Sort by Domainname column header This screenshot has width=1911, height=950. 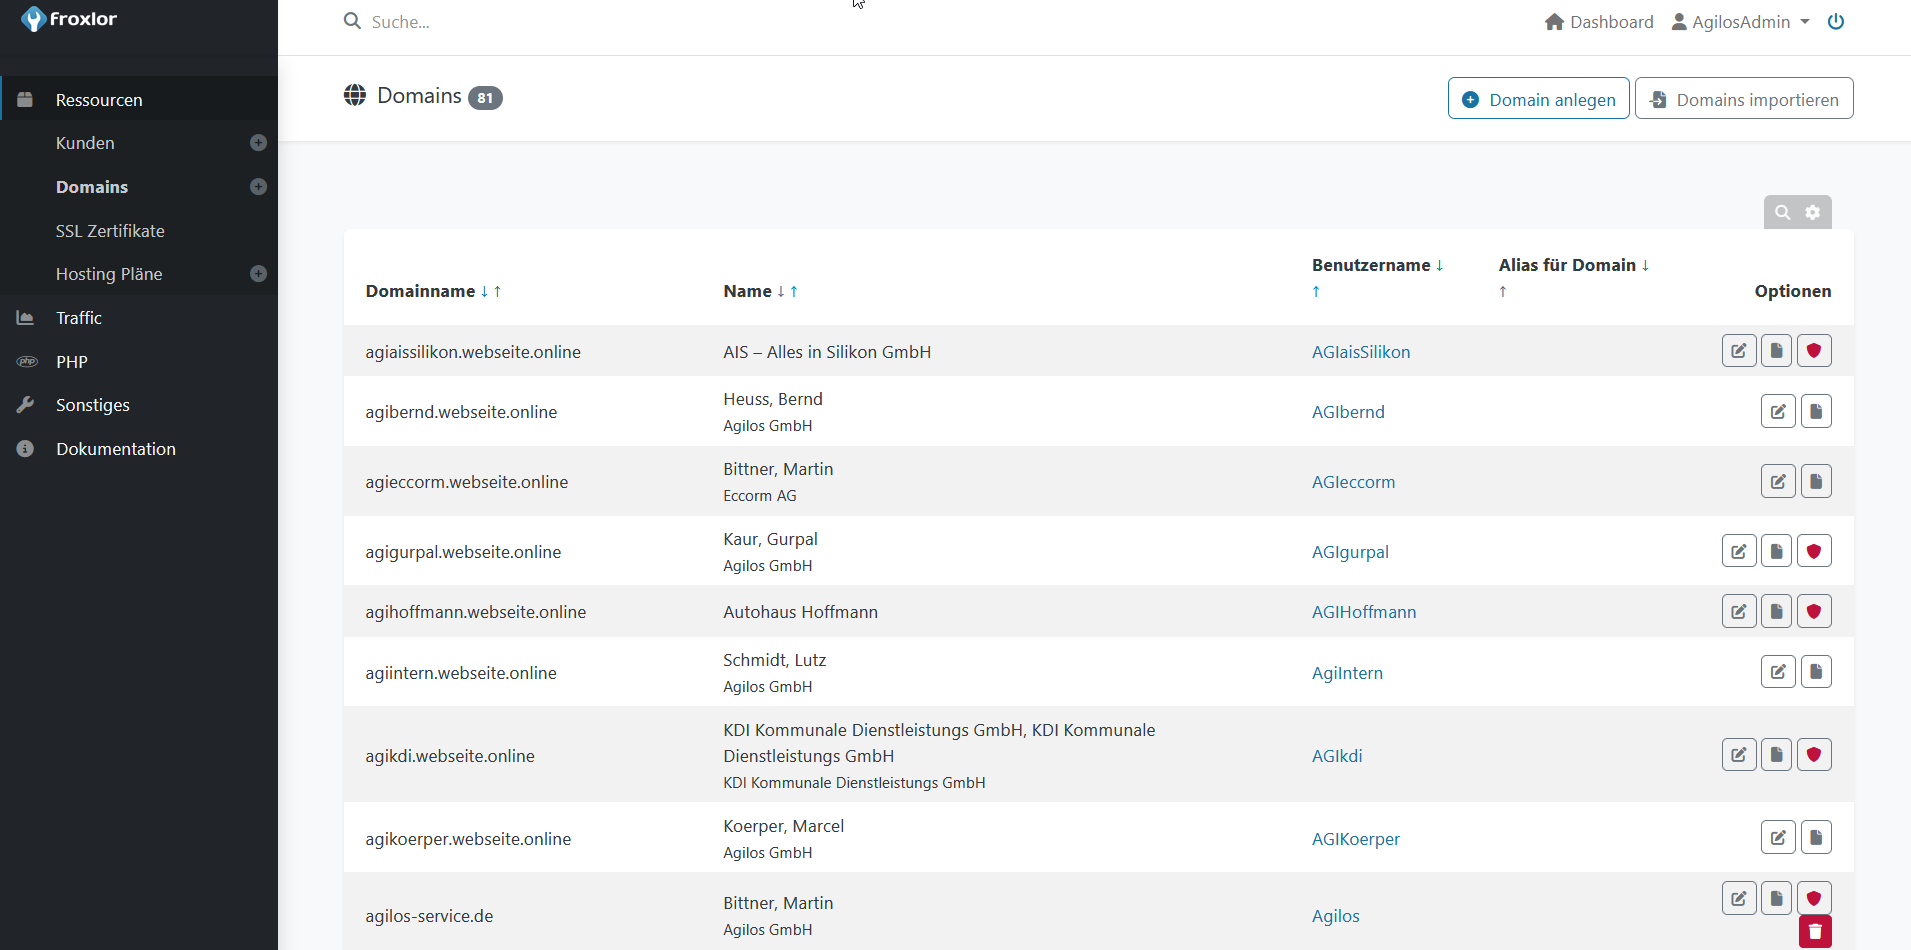[420, 291]
